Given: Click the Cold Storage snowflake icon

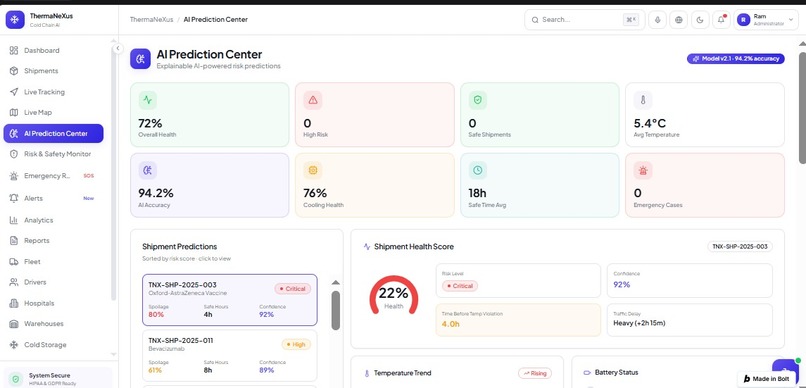Looking at the screenshot, I should click(x=14, y=345).
